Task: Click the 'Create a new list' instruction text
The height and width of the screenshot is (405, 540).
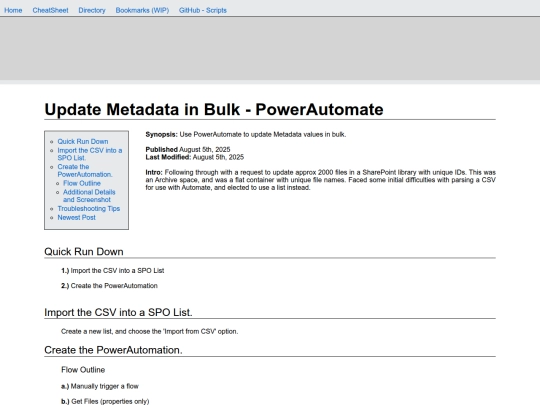Action: click(149, 332)
